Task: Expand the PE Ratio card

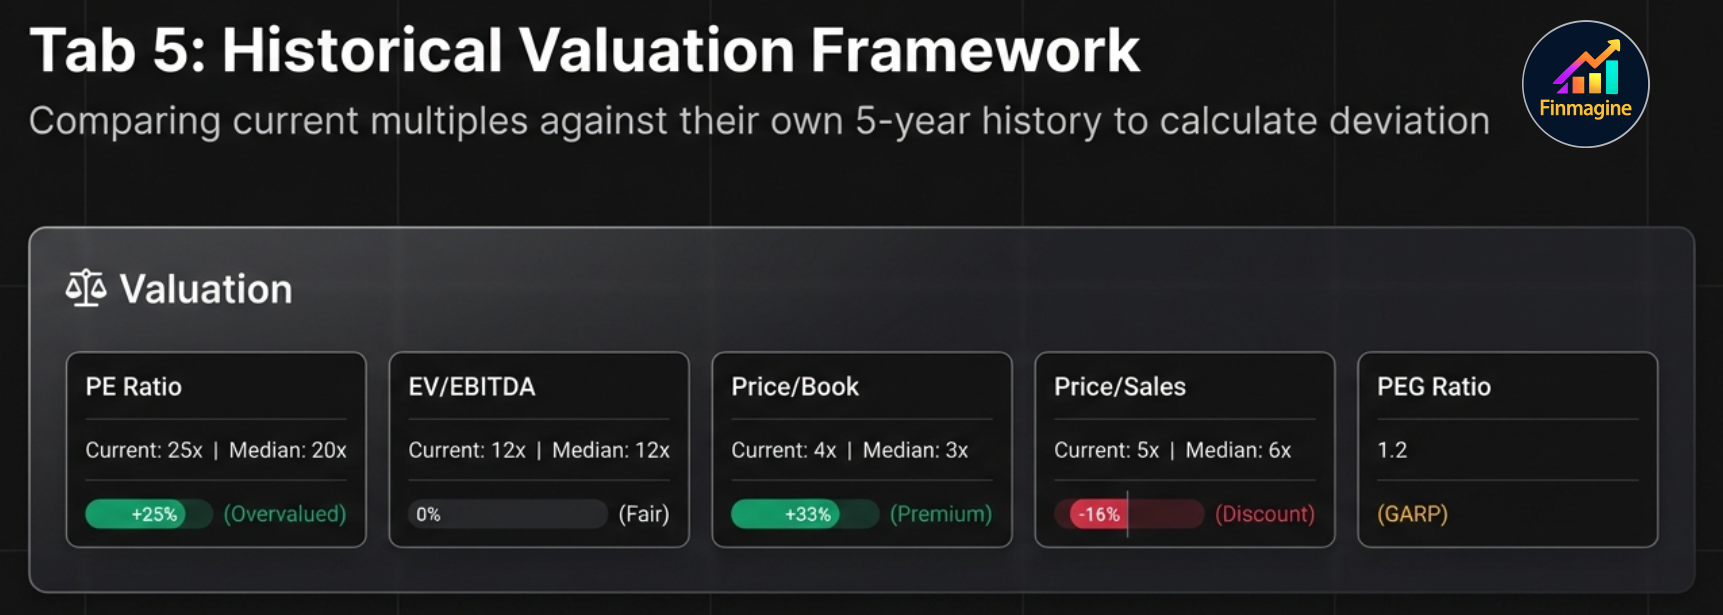Action: [x=215, y=449]
